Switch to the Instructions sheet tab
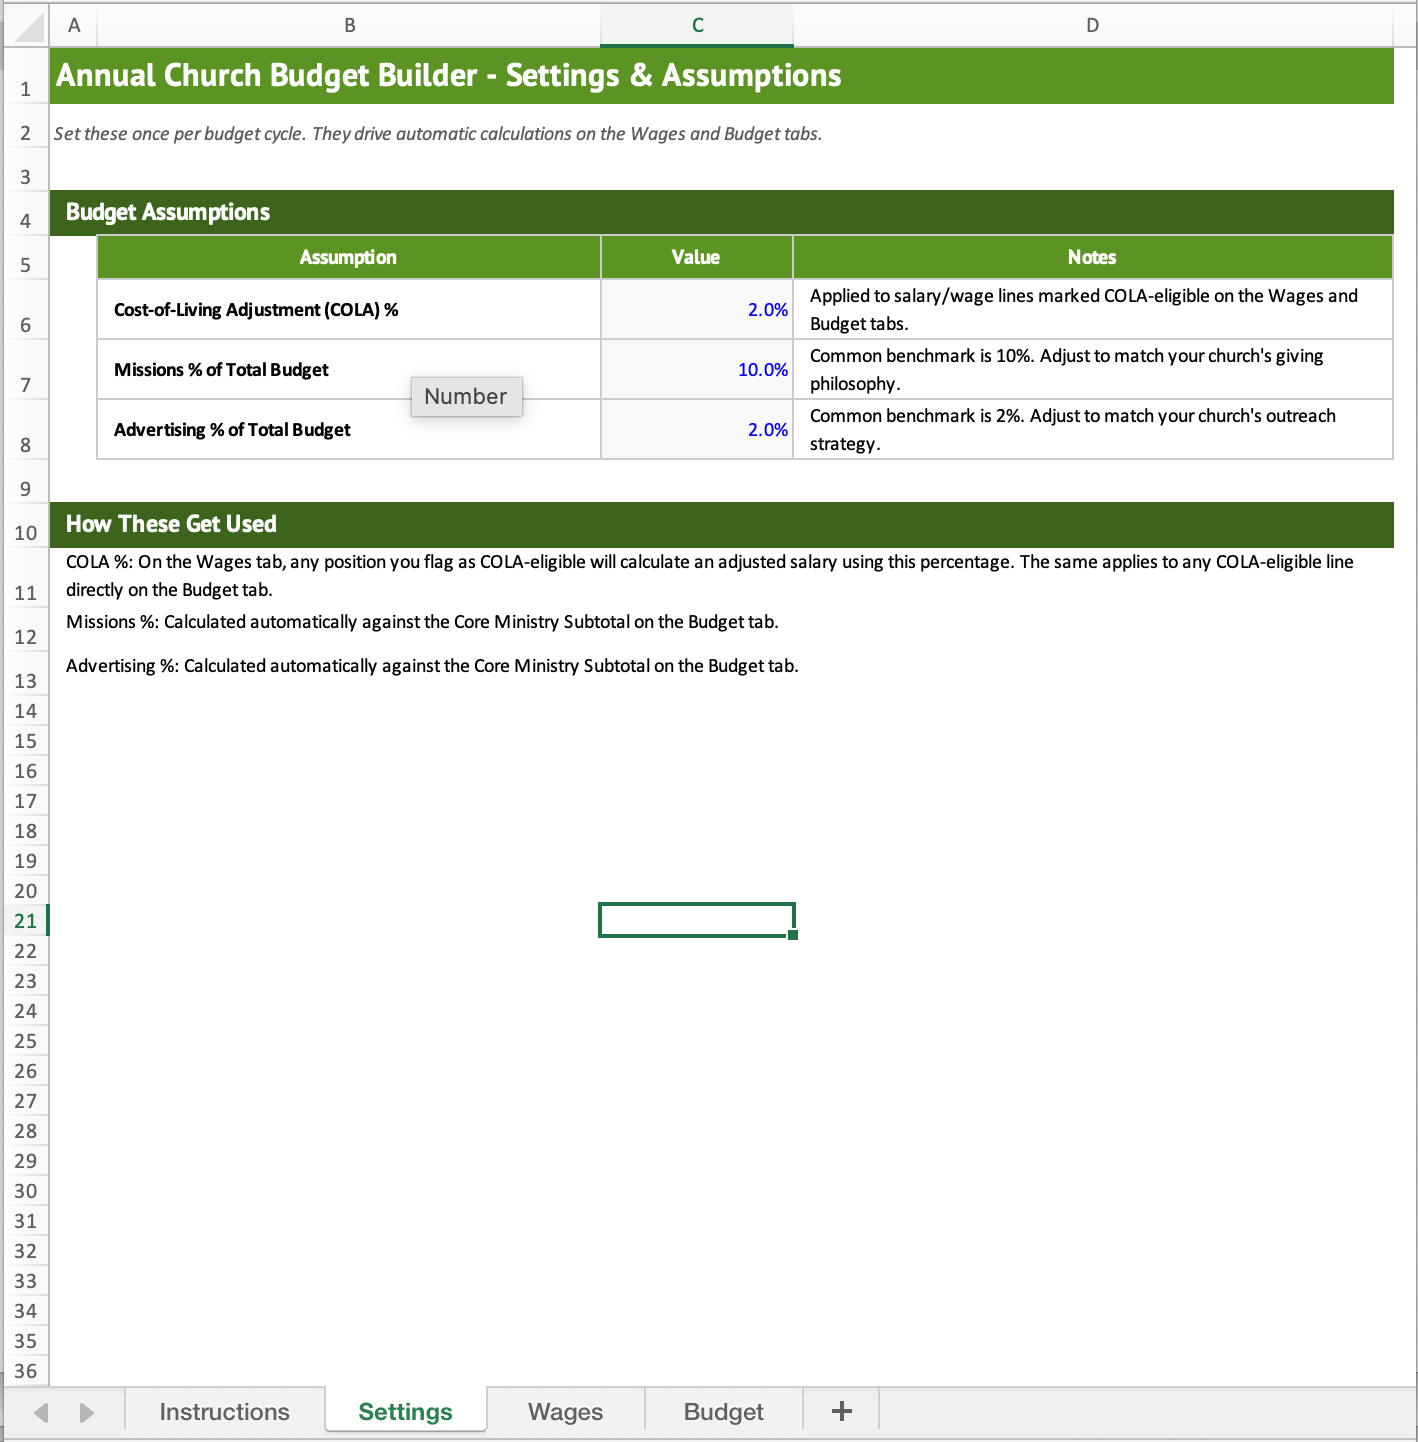This screenshot has height=1442, width=1418. (x=224, y=1411)
